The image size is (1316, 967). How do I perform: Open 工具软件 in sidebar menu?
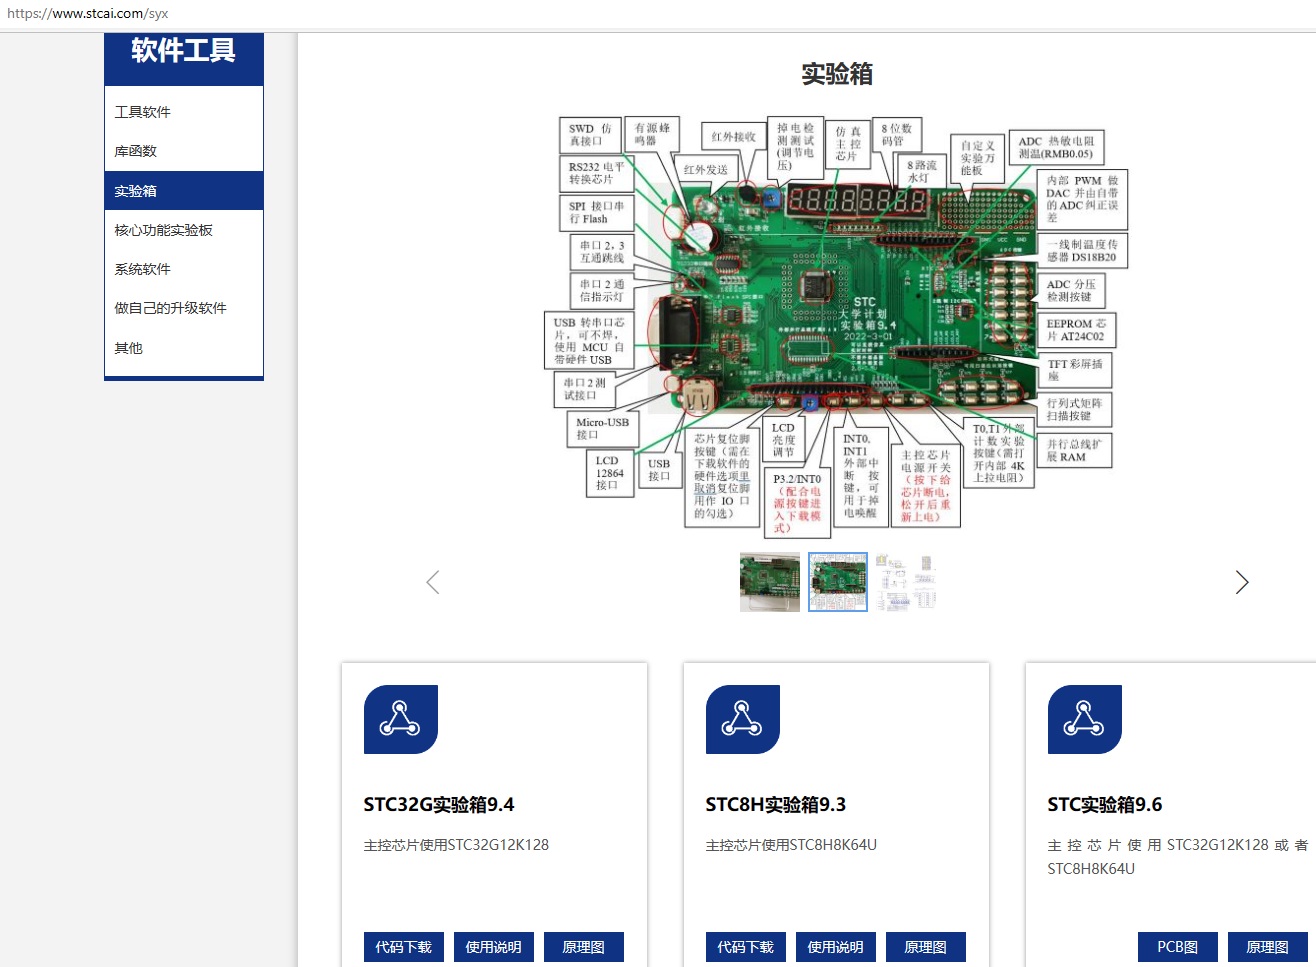point(184,112)
